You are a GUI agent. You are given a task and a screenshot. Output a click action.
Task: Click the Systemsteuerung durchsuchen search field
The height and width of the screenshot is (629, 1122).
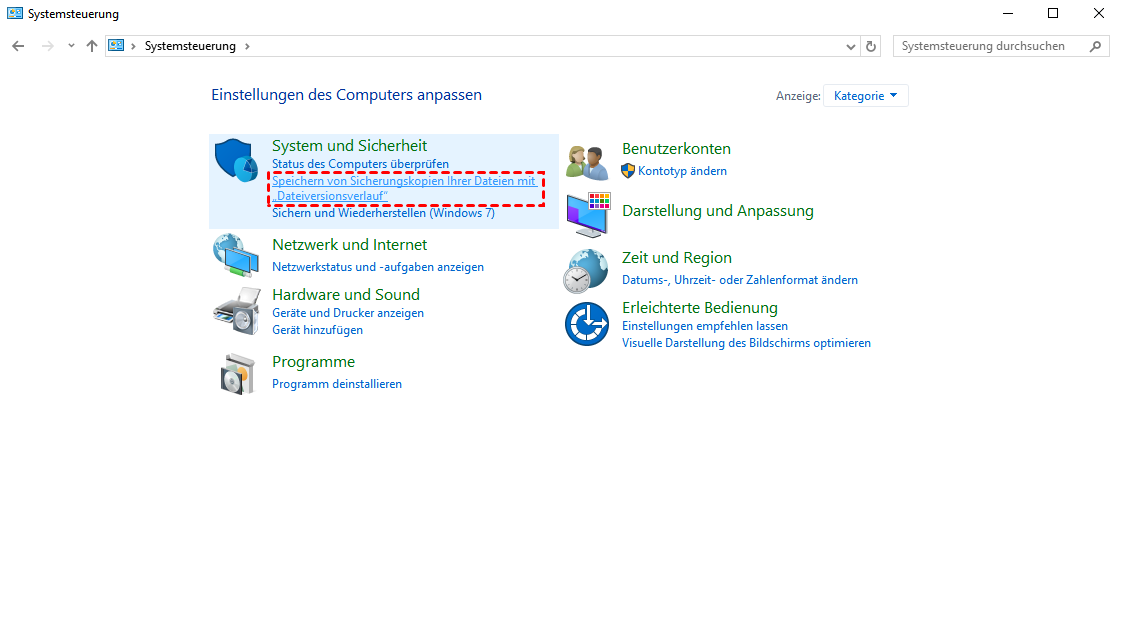(x=990, y=46)
